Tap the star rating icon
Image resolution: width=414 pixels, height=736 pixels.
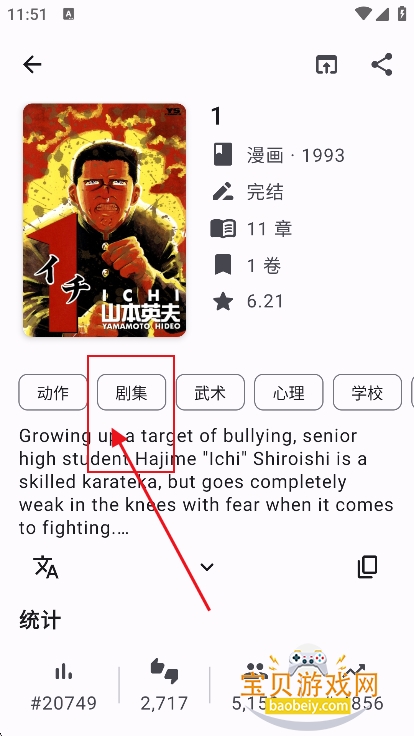tap(223, 301)
